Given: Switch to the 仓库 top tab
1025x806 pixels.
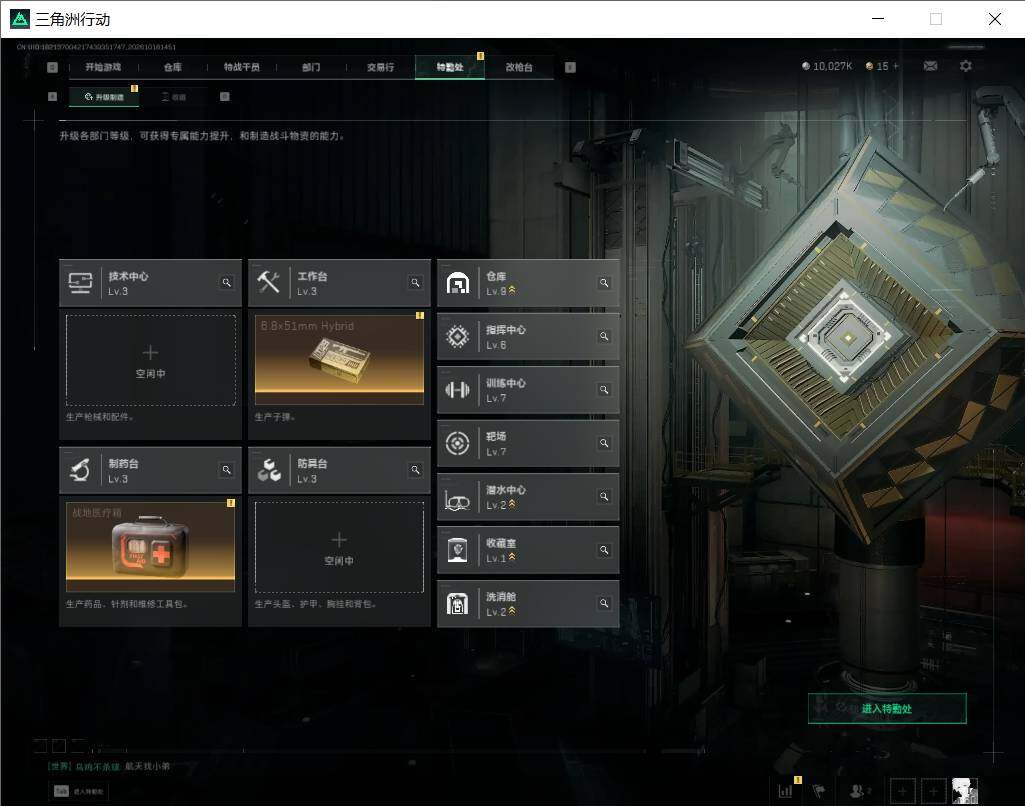Looking at the screenshot, I should click(173, 67).
